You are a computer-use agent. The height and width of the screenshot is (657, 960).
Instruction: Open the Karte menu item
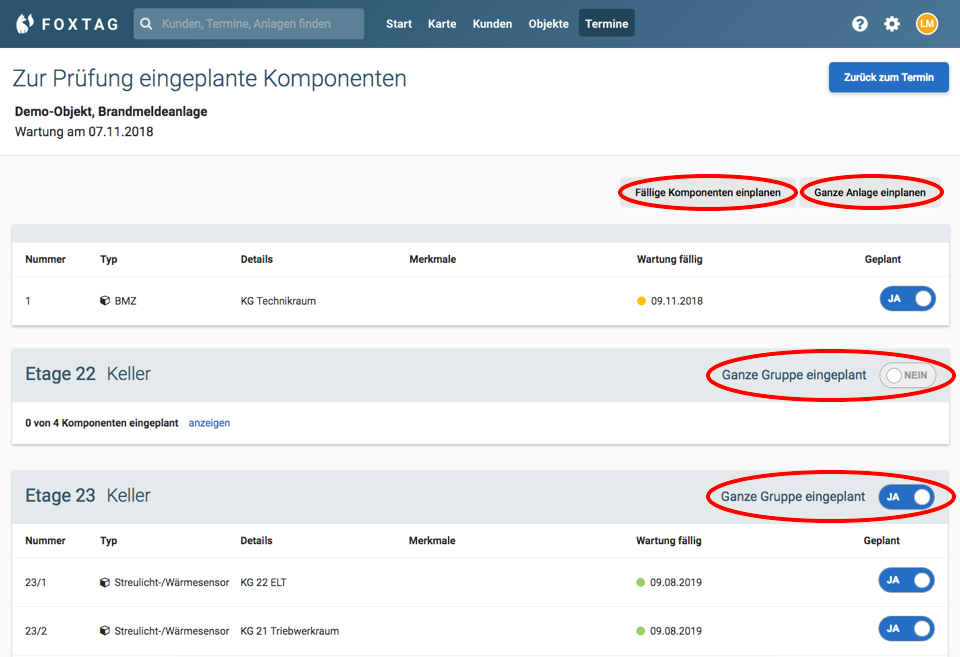coord(442,24)
